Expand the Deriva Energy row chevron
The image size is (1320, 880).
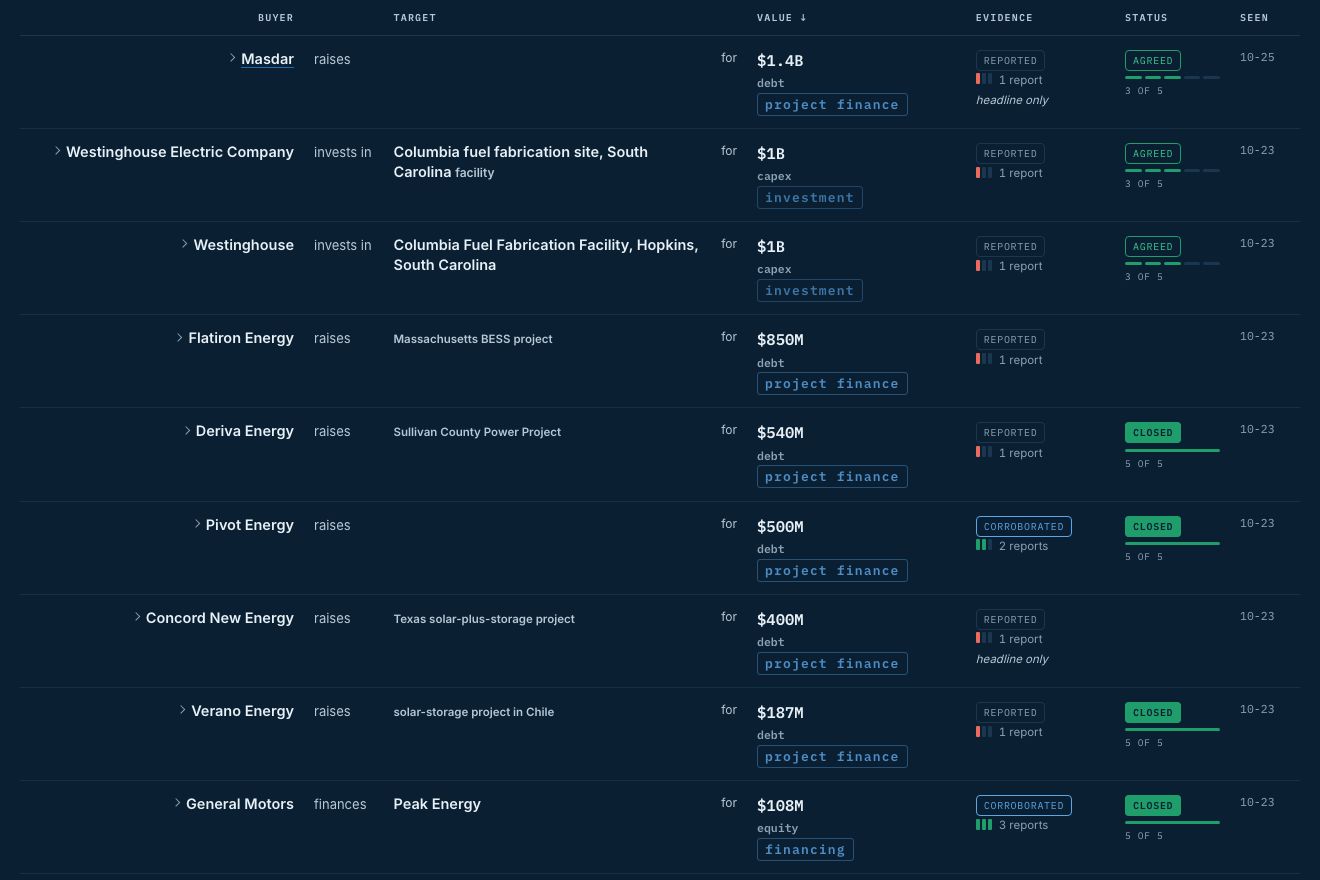pos(188,430)
